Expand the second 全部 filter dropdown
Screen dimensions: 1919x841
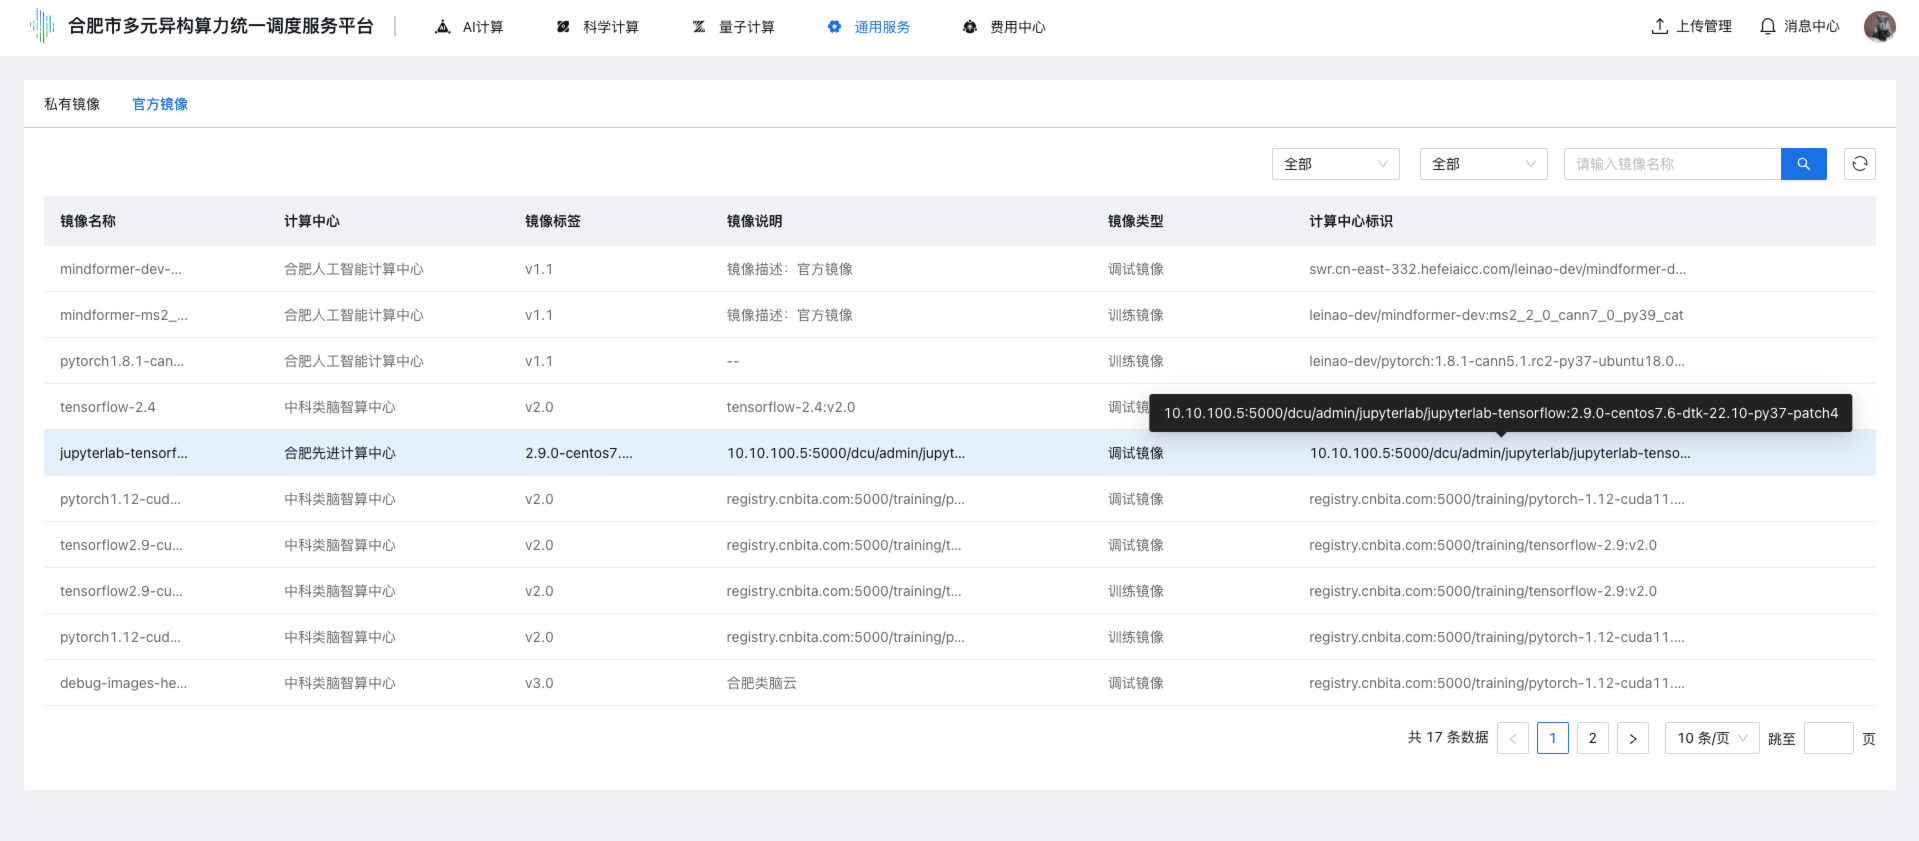click(1483, 164)
